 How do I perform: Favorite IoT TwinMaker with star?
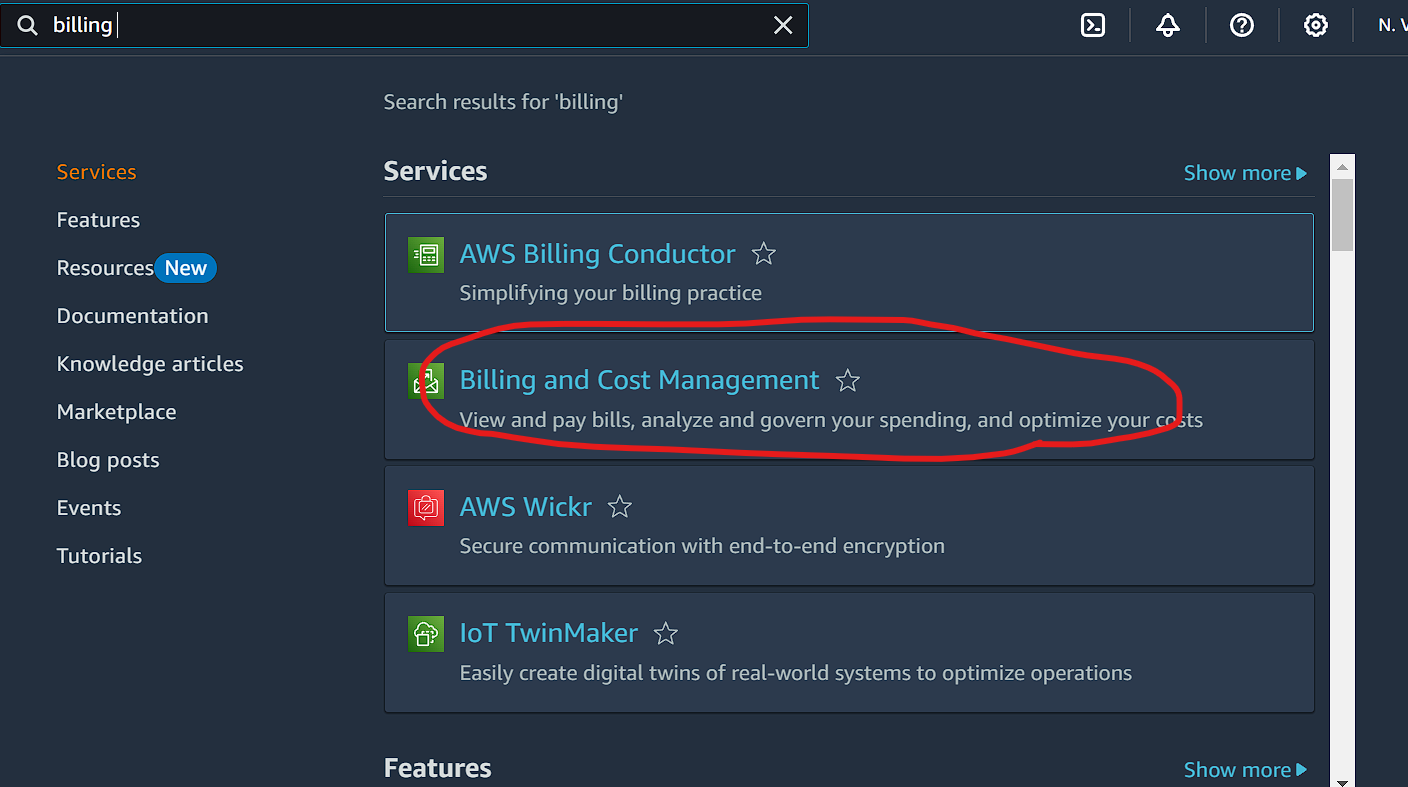point(666,633)
